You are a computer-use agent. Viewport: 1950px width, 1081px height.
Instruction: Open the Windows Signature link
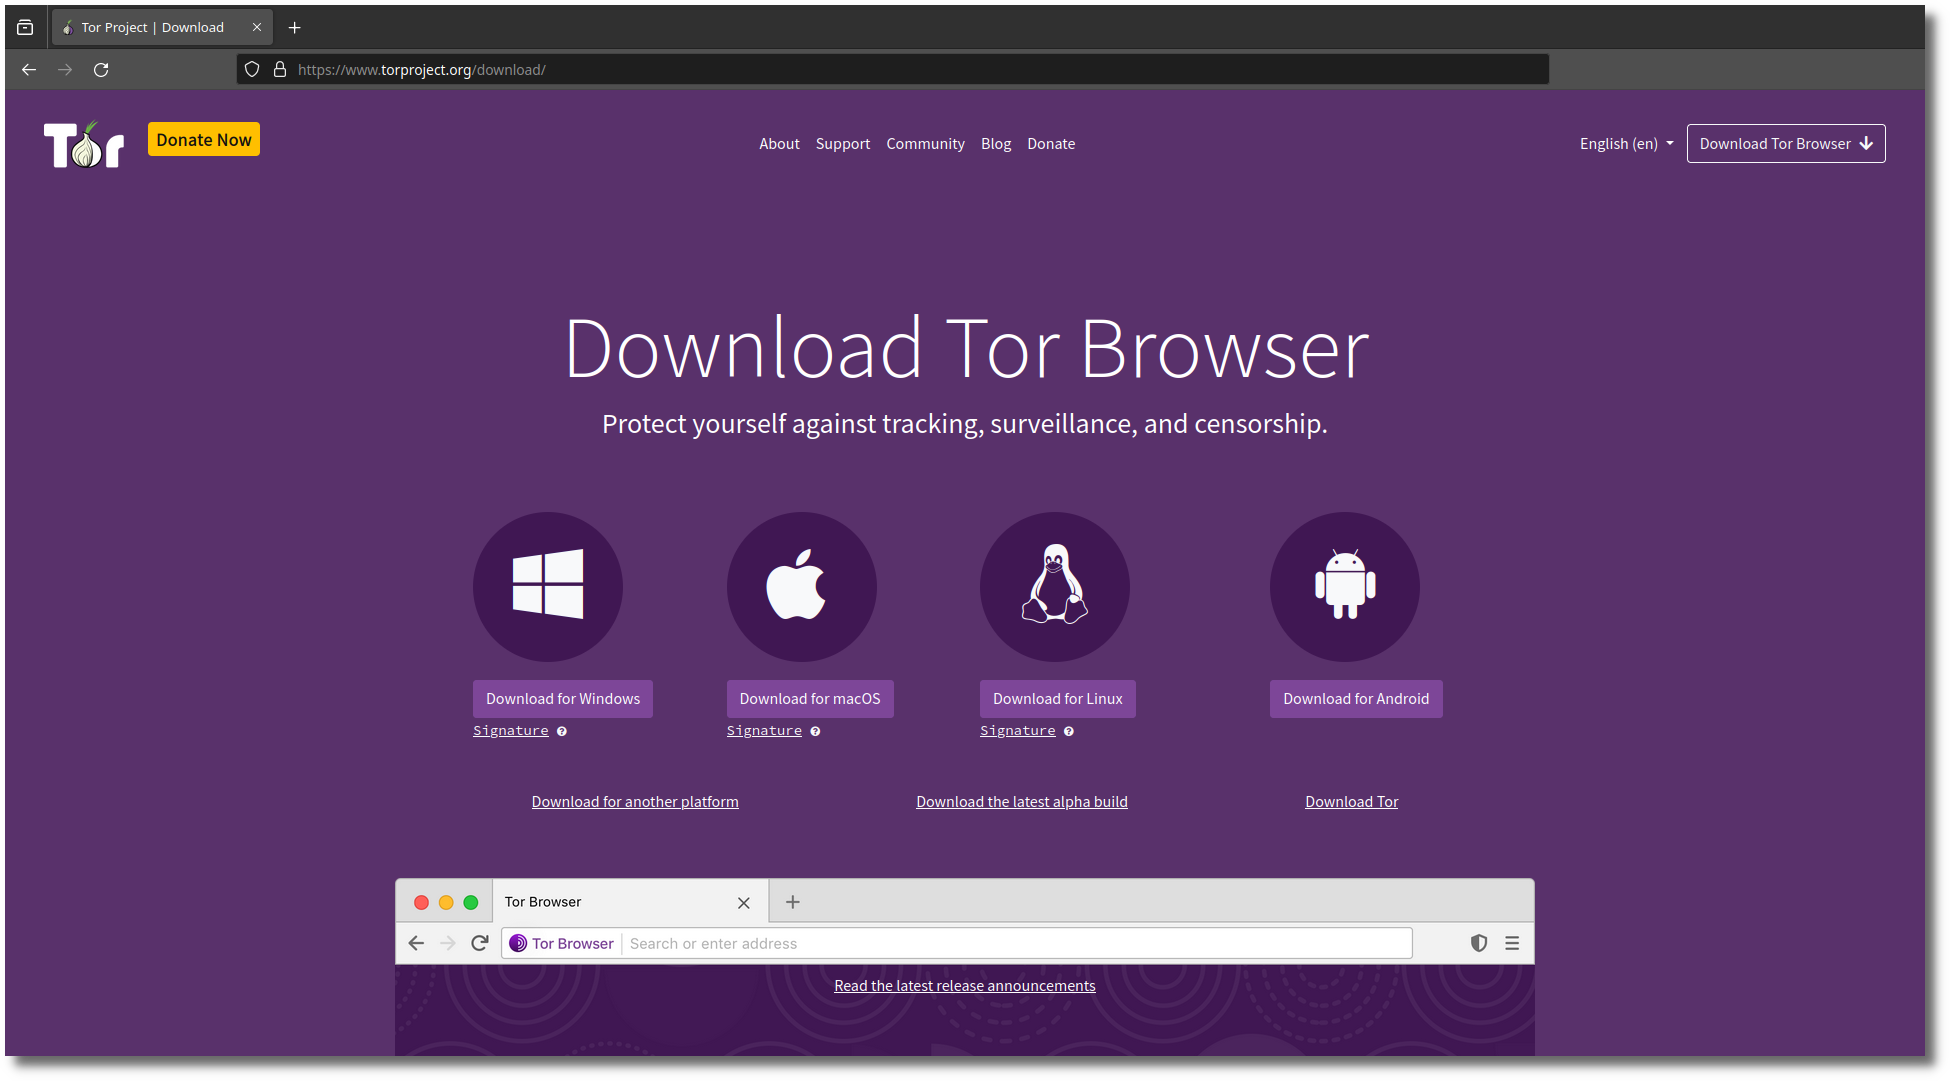point(511,731)
